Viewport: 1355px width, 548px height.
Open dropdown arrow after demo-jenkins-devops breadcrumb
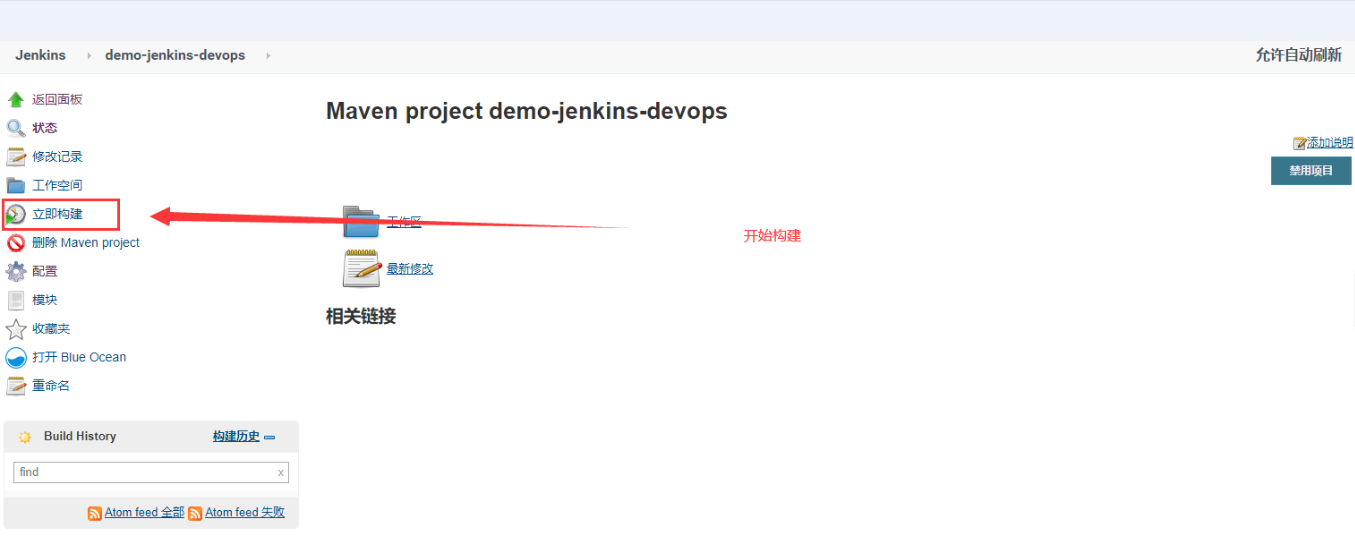268,56
